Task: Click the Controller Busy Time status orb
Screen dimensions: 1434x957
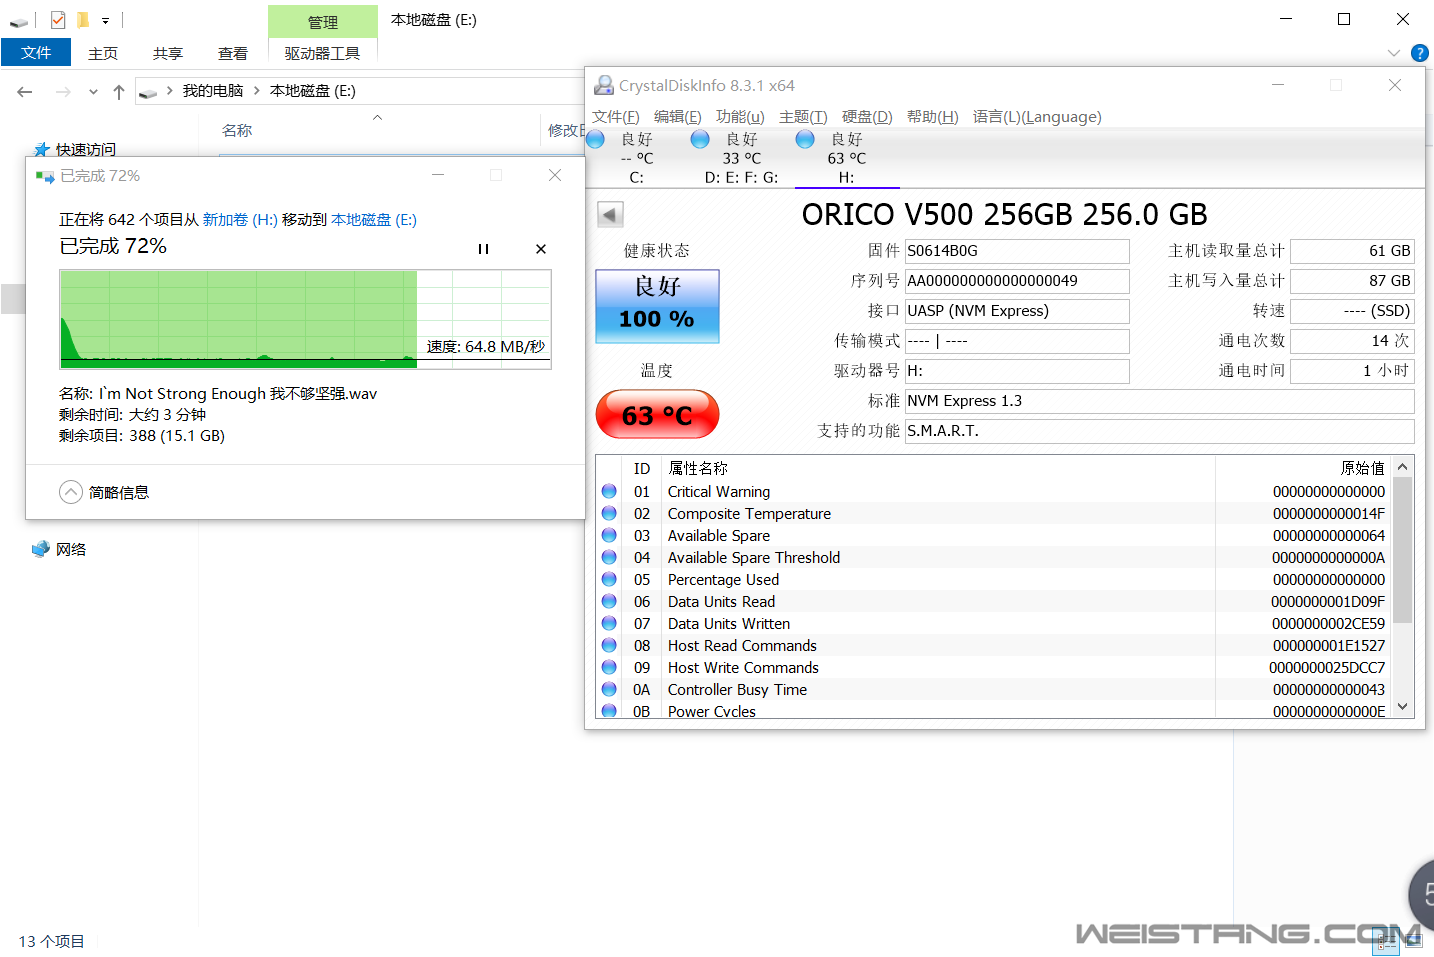Action: (x=609, y=689)
